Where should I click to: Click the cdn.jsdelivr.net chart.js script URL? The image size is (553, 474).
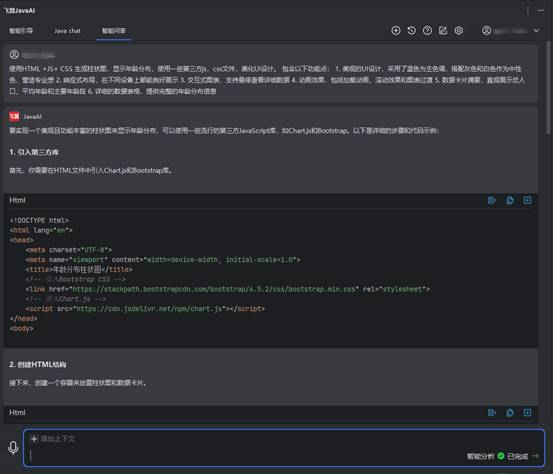pos(150,309)
